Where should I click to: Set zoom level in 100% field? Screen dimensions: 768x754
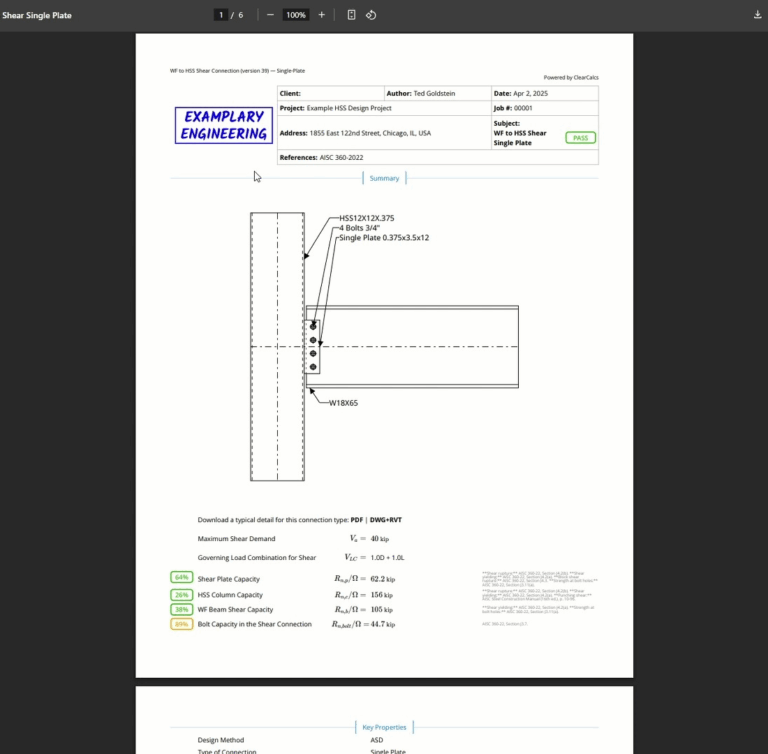point(296,15)
